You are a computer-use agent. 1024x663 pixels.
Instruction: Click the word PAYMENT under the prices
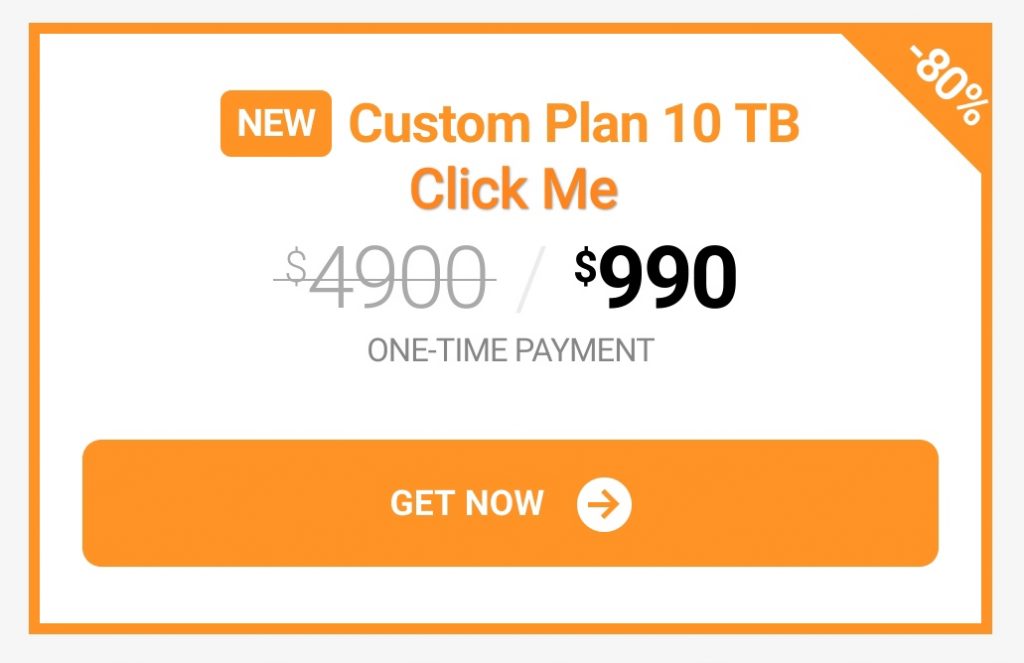(585, 351)
